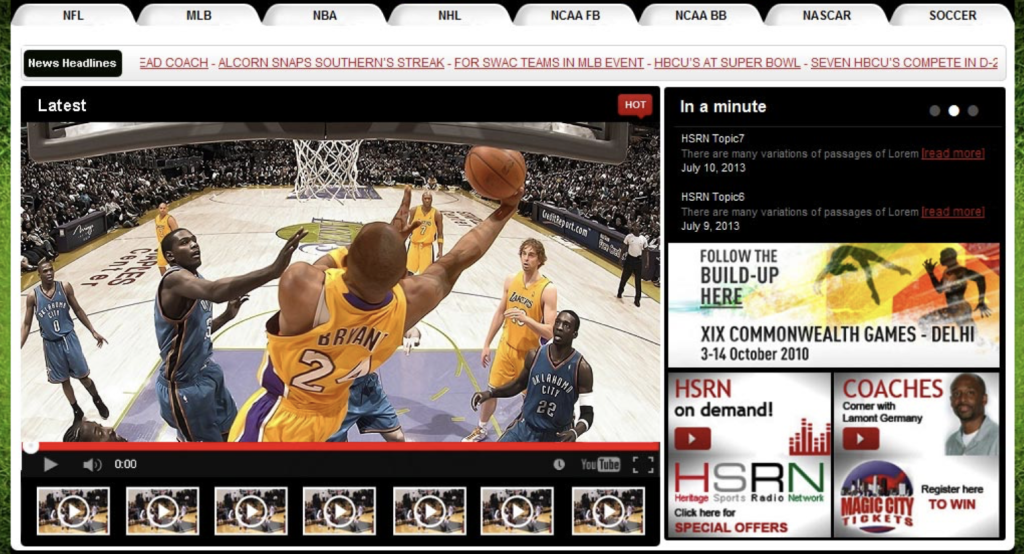Select the first carousel dot in In a minute
1024x554 pixels.
coord(935,111)
